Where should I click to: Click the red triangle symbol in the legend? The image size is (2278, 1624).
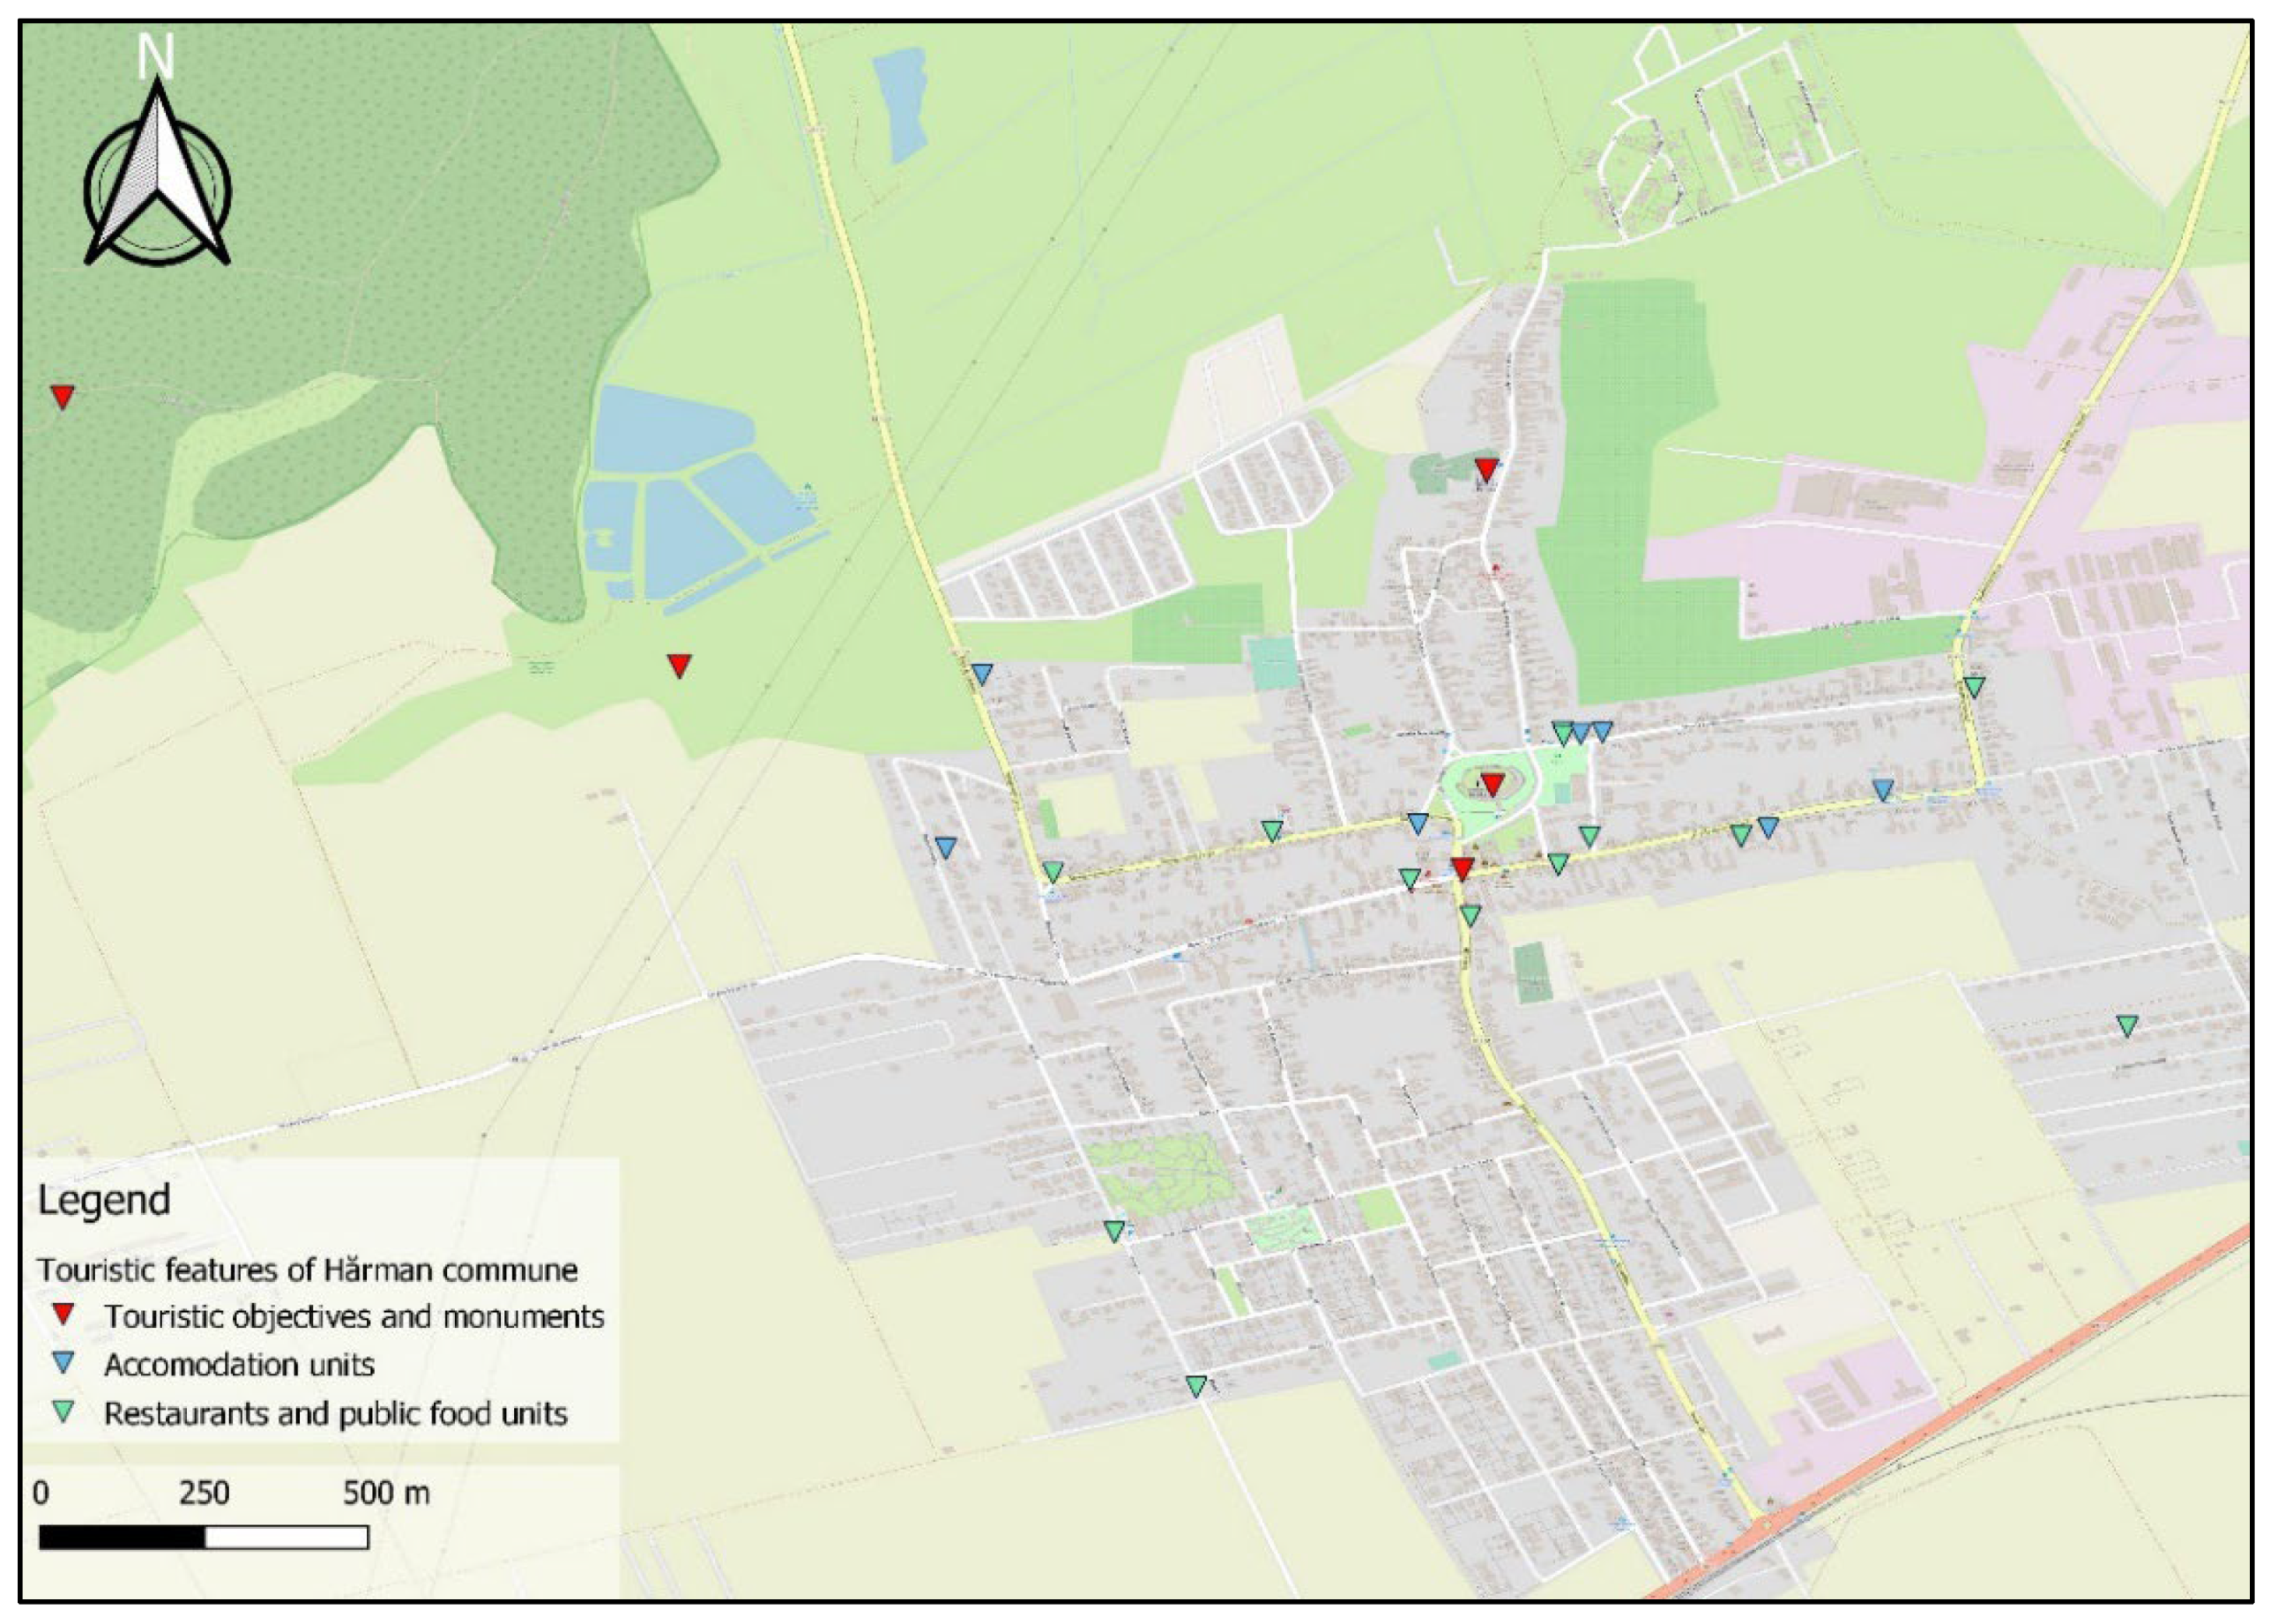pos(64,1314)
